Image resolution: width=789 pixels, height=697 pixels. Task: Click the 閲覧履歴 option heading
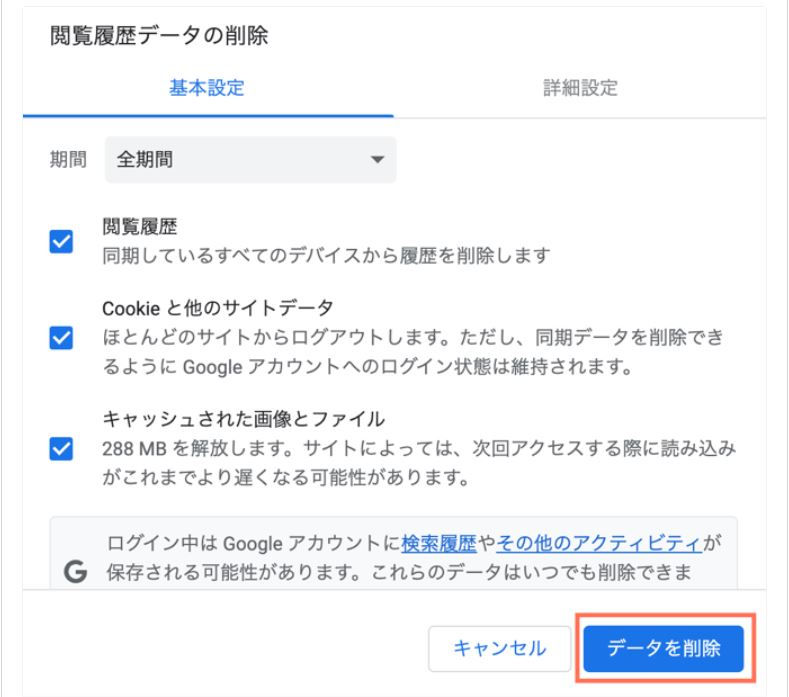(132, 227)
